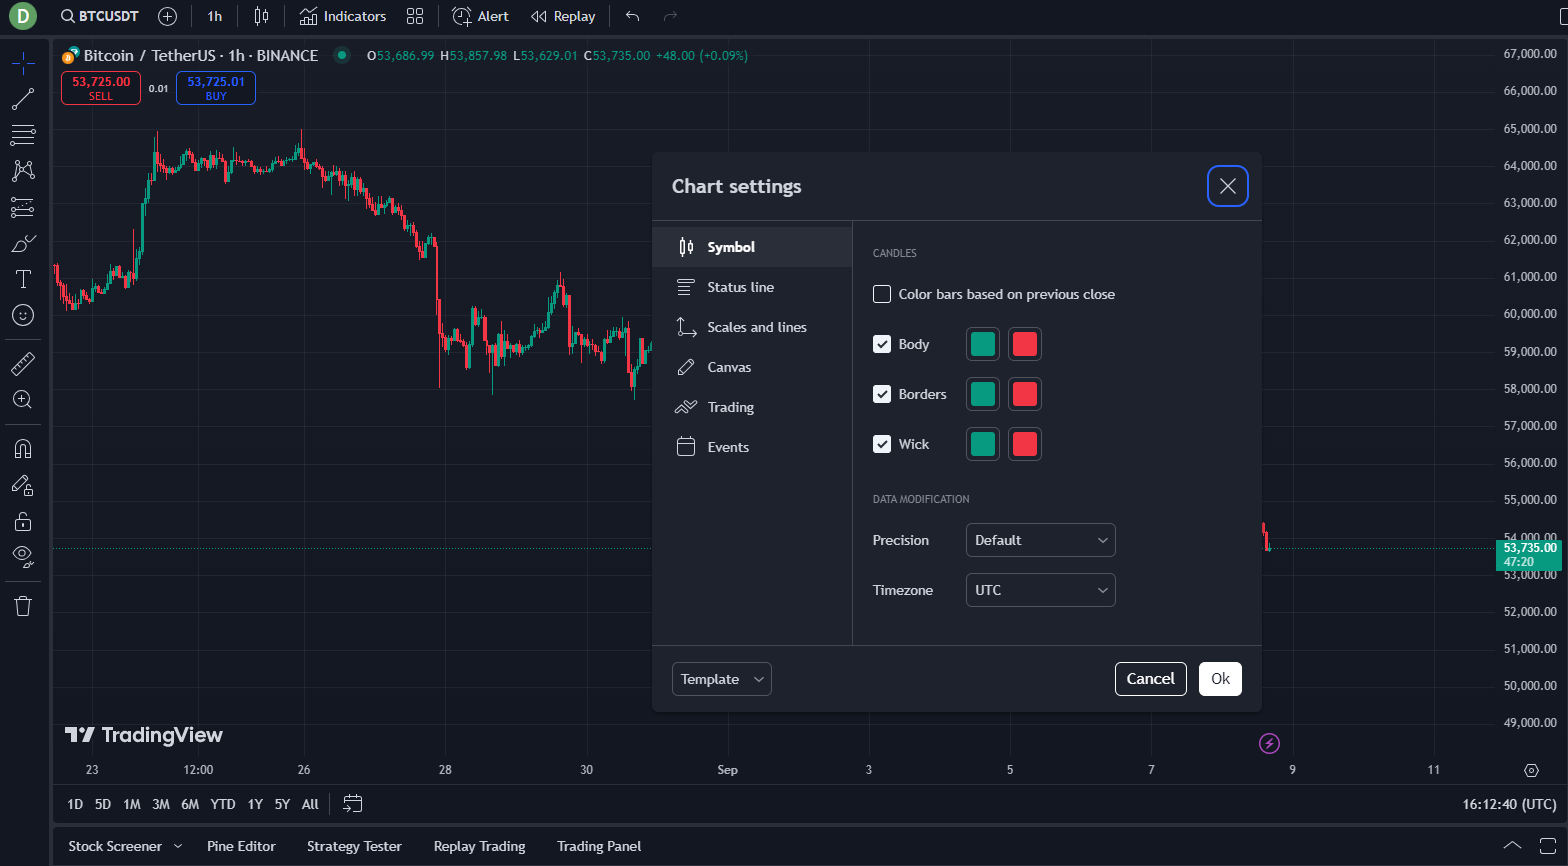Open the Scales and lines tab
Image resolution: width=1568 pixels, height=866 pixels.
[752, 327]
